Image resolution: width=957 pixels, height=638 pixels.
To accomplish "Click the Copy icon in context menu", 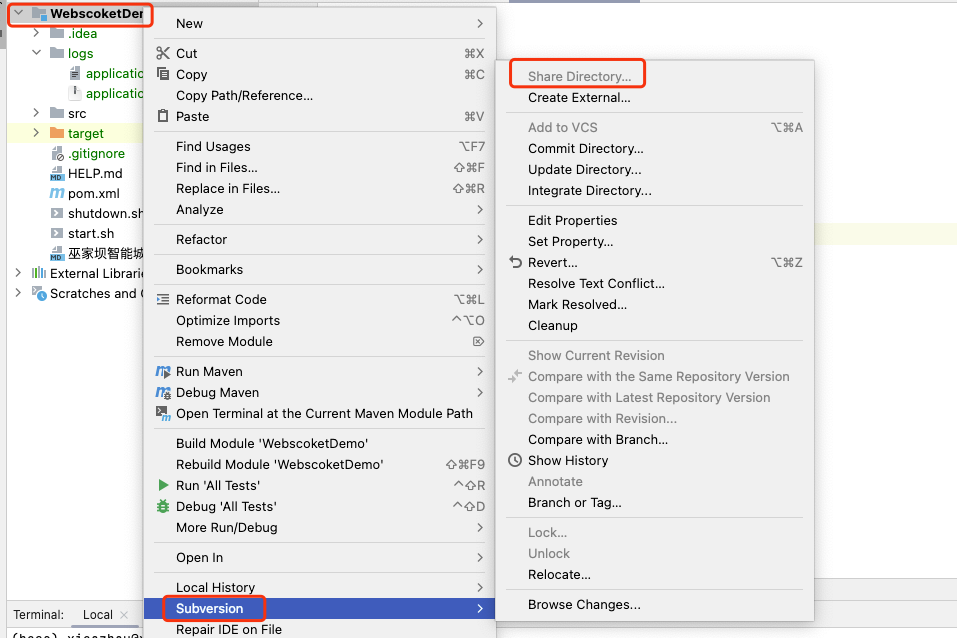I will [162, 74].
